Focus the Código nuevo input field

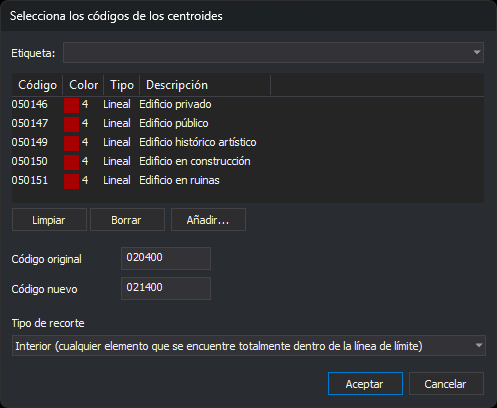click(x=166, y=288)
